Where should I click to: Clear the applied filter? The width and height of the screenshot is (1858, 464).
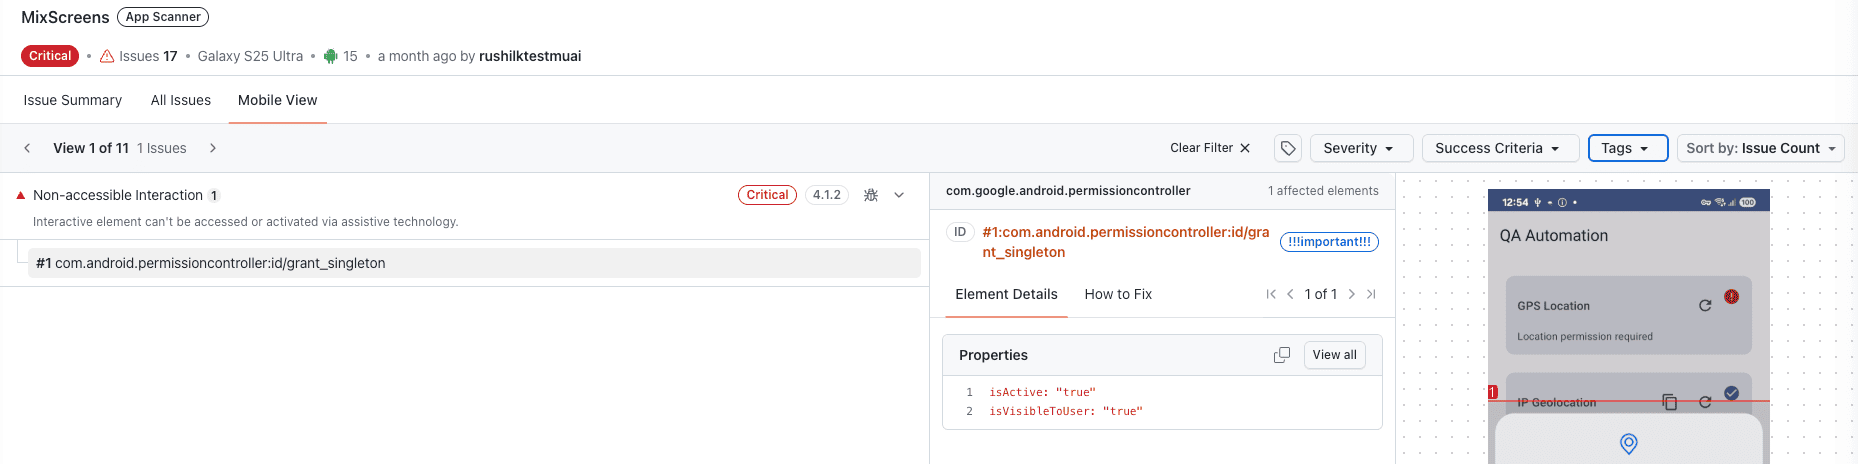pyautogui.click(x=1210, y=148)
